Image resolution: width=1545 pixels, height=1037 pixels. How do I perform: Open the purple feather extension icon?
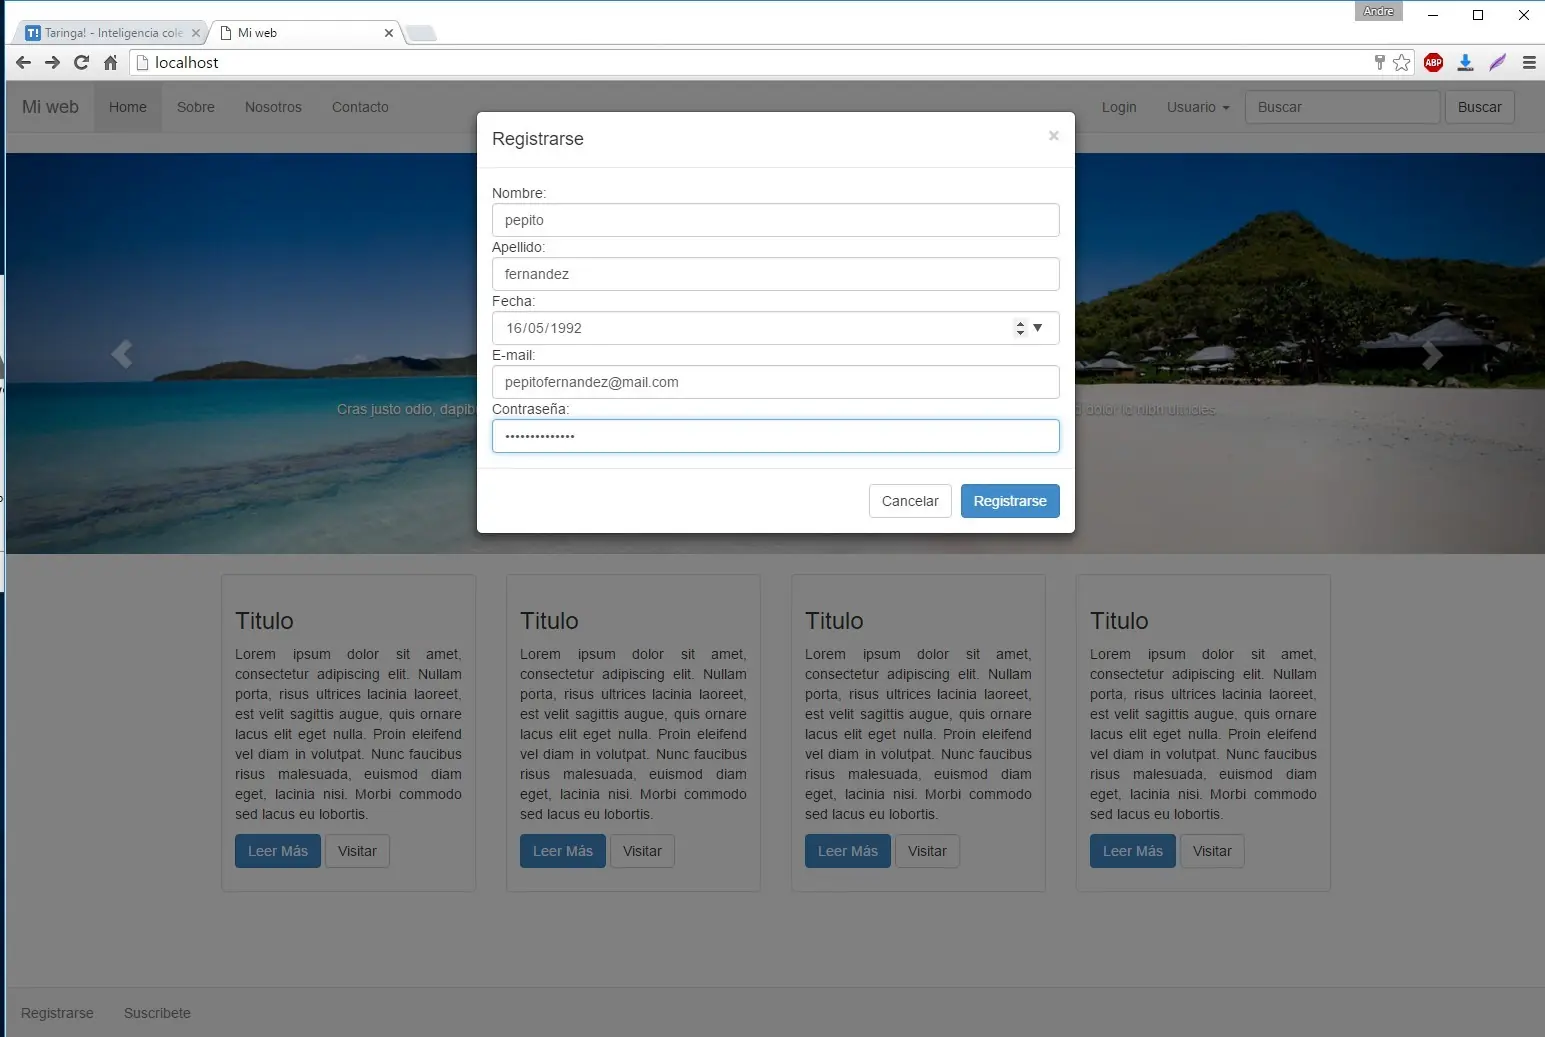tap(1497, 62)
